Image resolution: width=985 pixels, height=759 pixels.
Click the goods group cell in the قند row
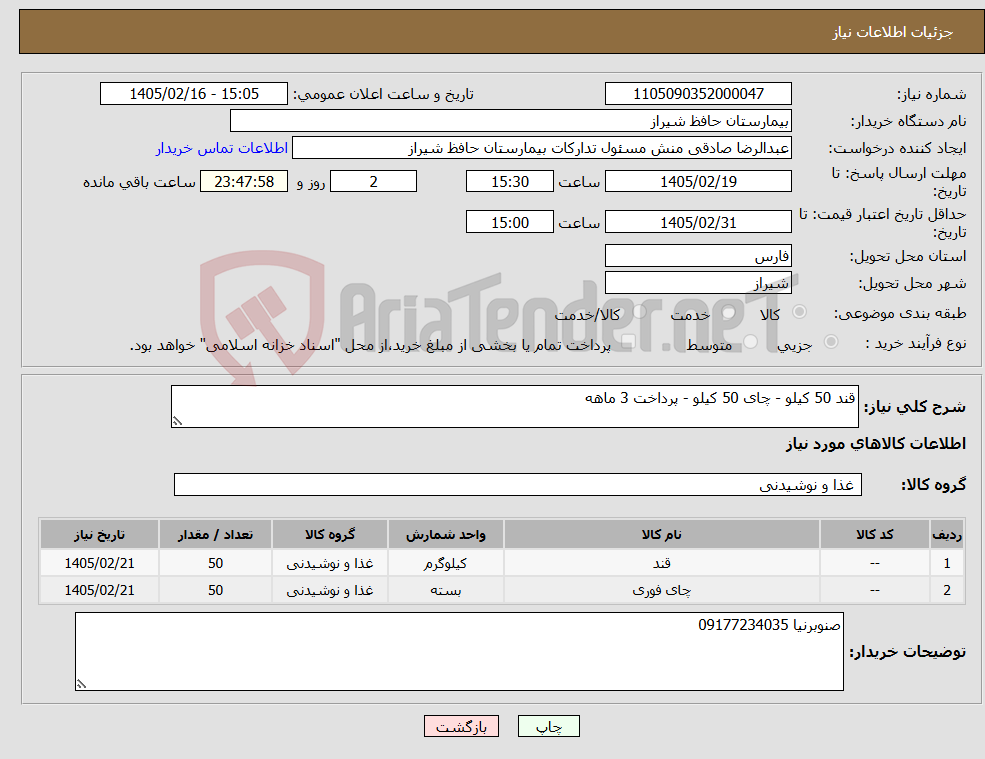point(330,563)
